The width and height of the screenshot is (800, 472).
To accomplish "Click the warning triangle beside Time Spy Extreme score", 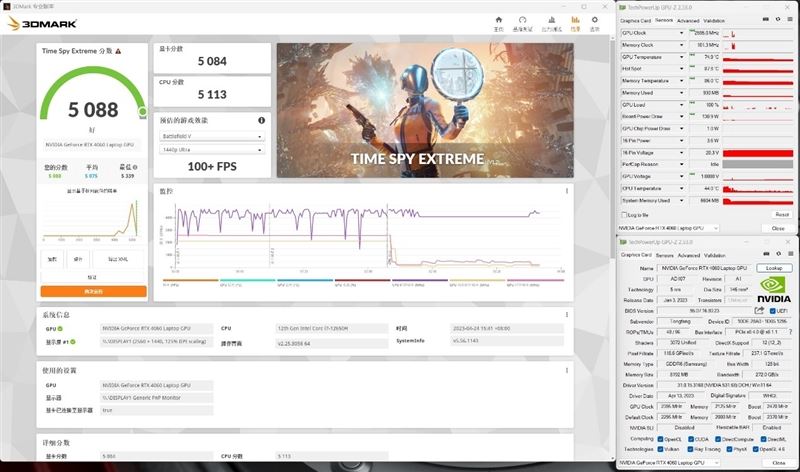I will (x=118, y=51).
